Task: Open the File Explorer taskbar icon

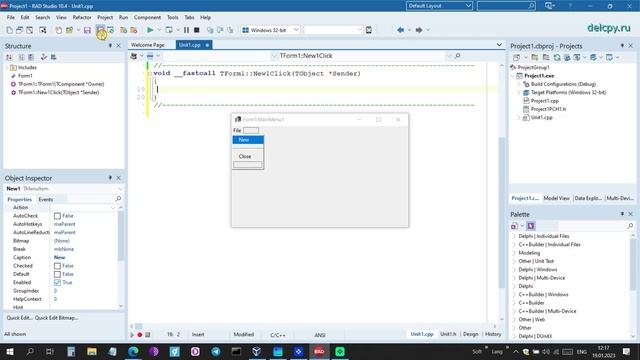Action: (92, 351)
